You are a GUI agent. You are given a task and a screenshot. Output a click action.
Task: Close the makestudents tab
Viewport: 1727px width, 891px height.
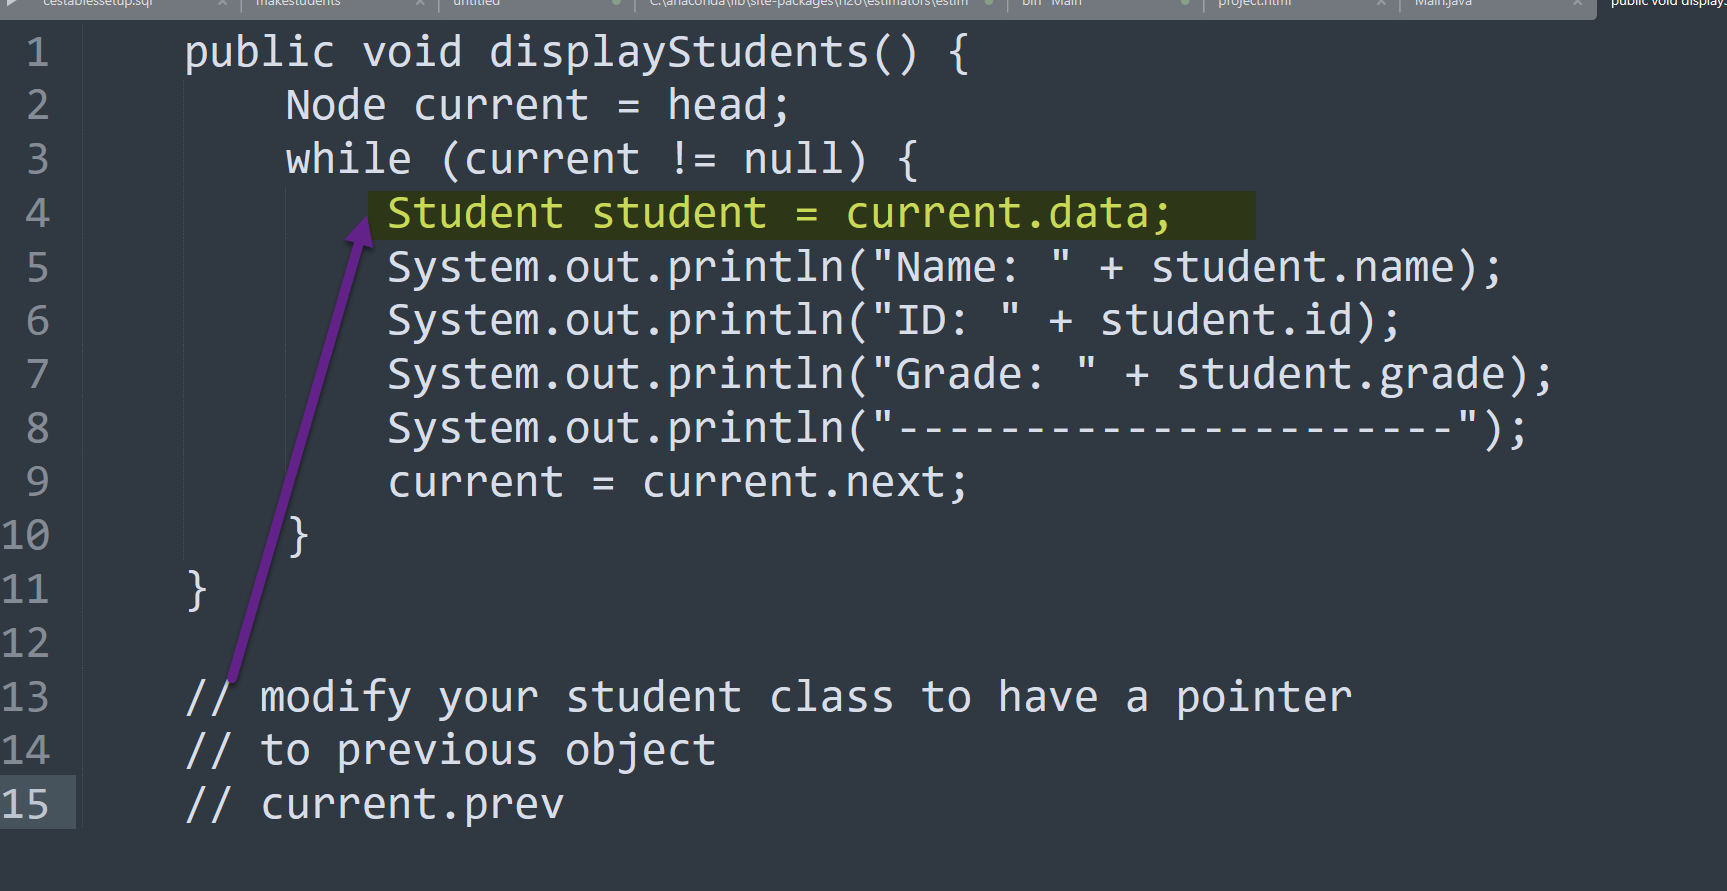coord(420,3)
